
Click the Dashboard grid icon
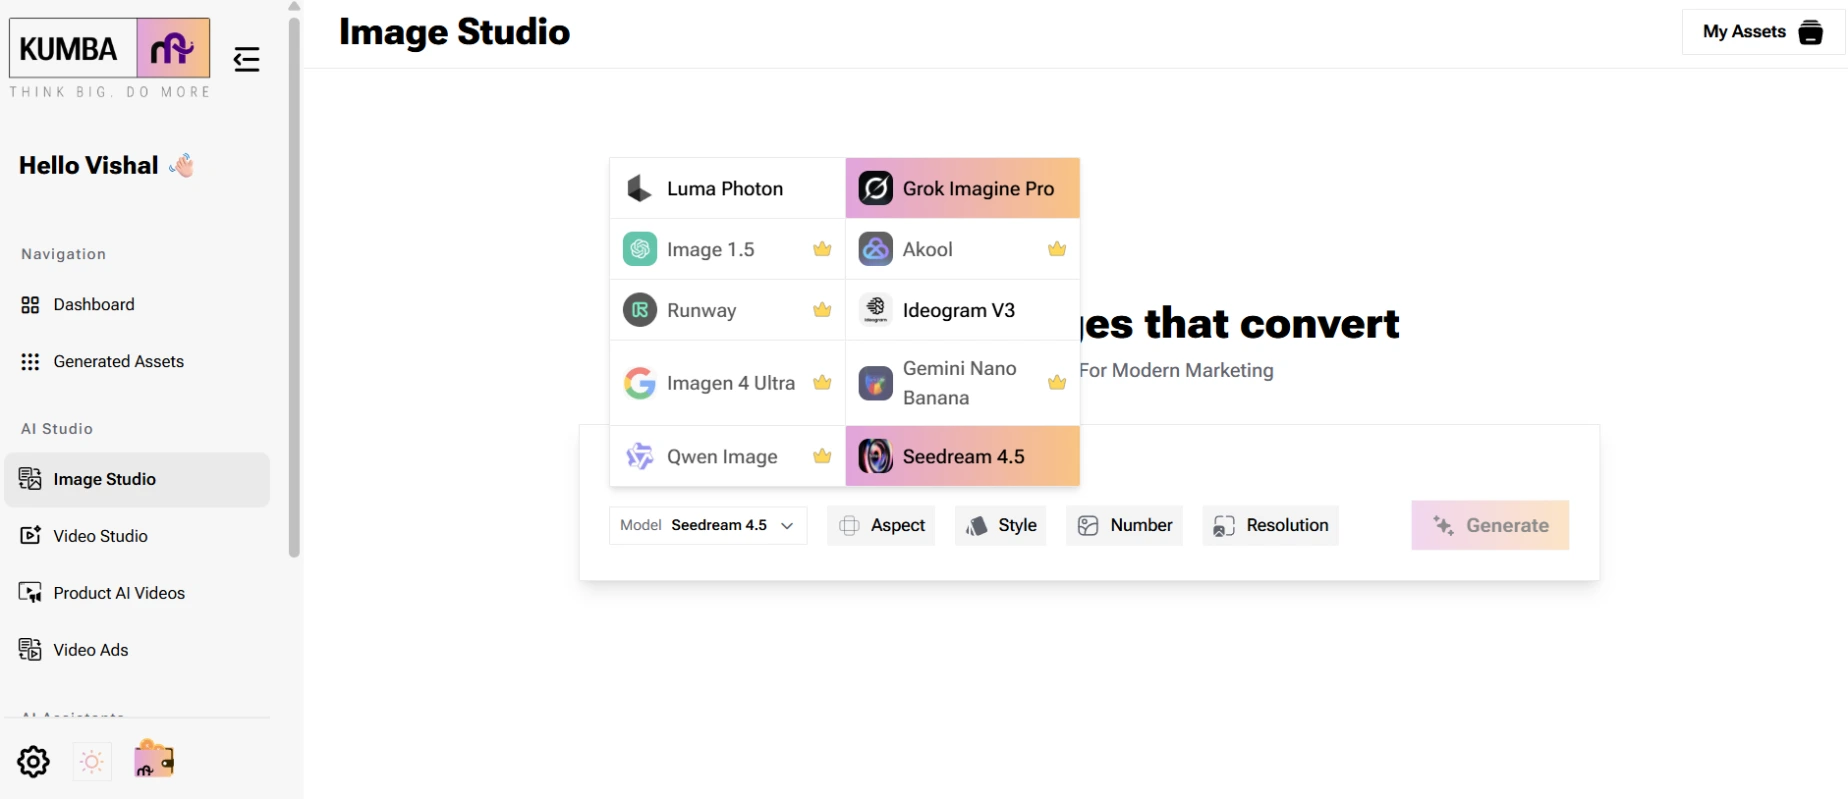point(30,305)
